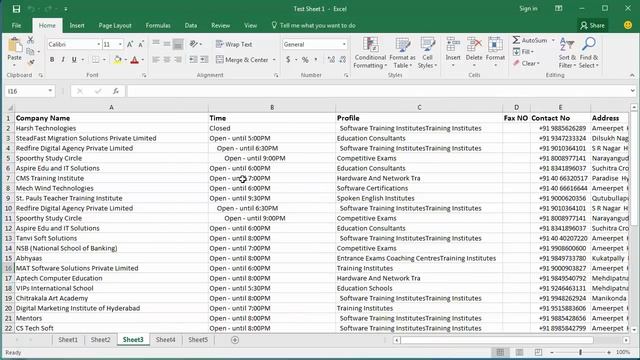Click Decrease Indent icon
Image resolution: width=640 pixels, height=360 pixels.
(x=193, y=60)
